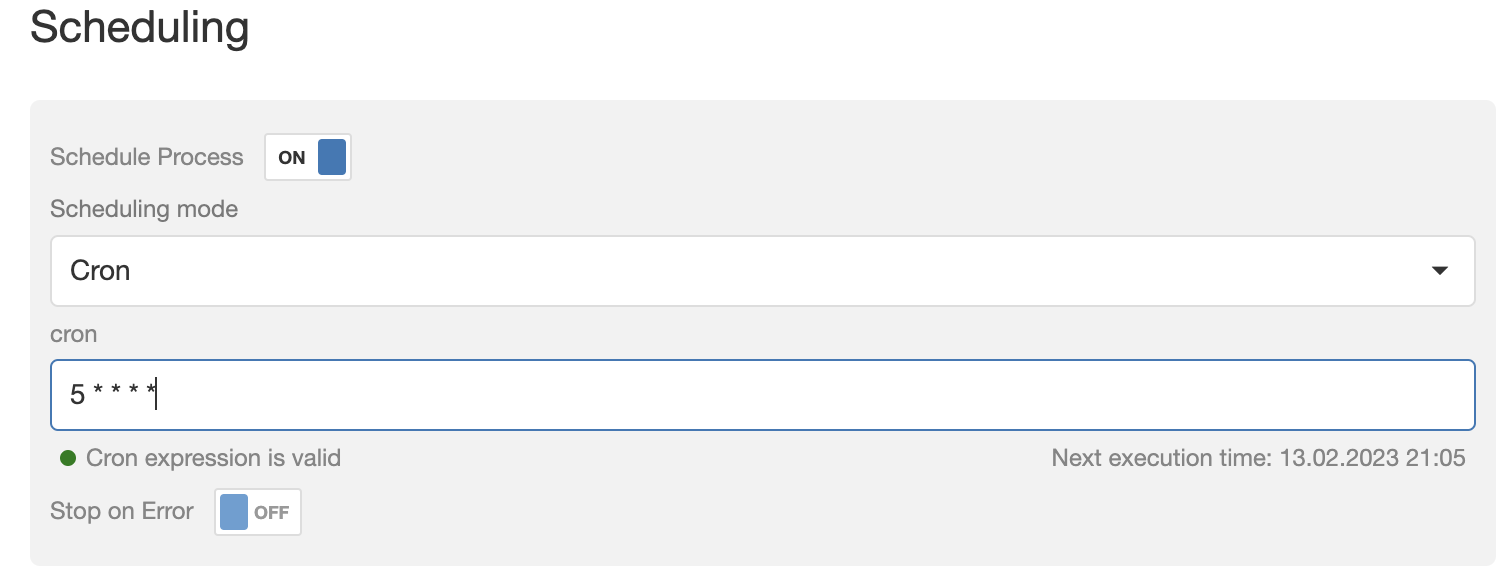Click the blue handle of the ON switch
The width and height of the screenshot is (1512, 588).
(x=332, y=157)
